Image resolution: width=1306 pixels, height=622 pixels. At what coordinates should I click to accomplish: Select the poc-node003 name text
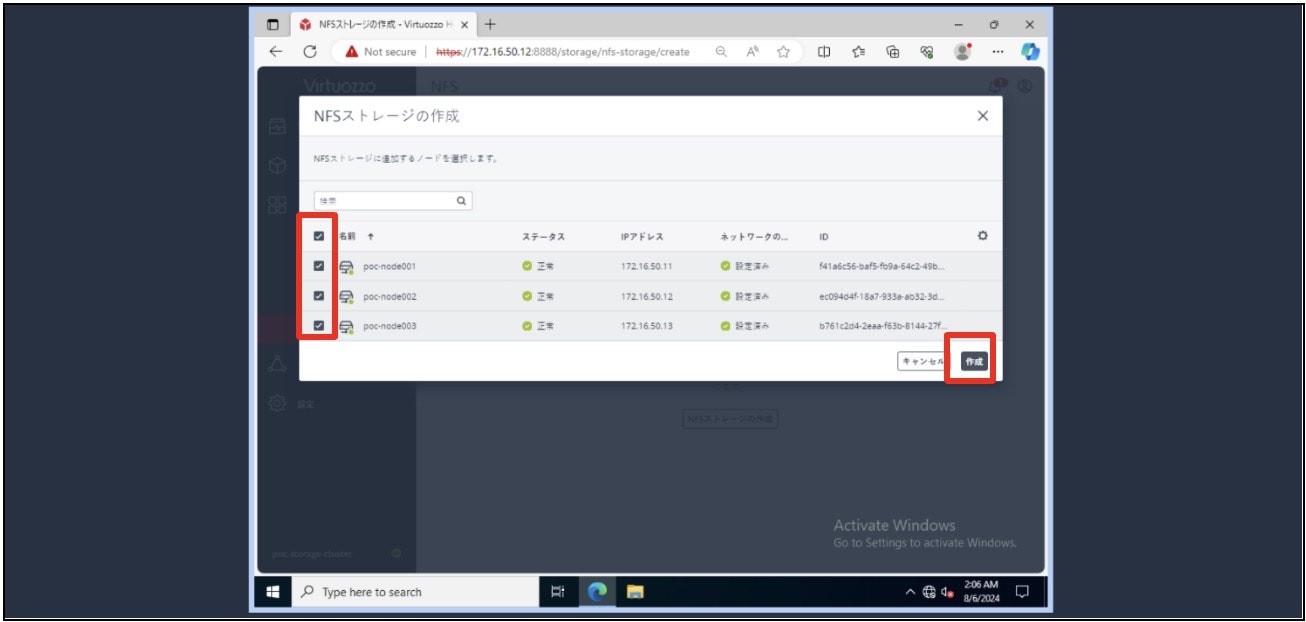(x=390, y=326)
